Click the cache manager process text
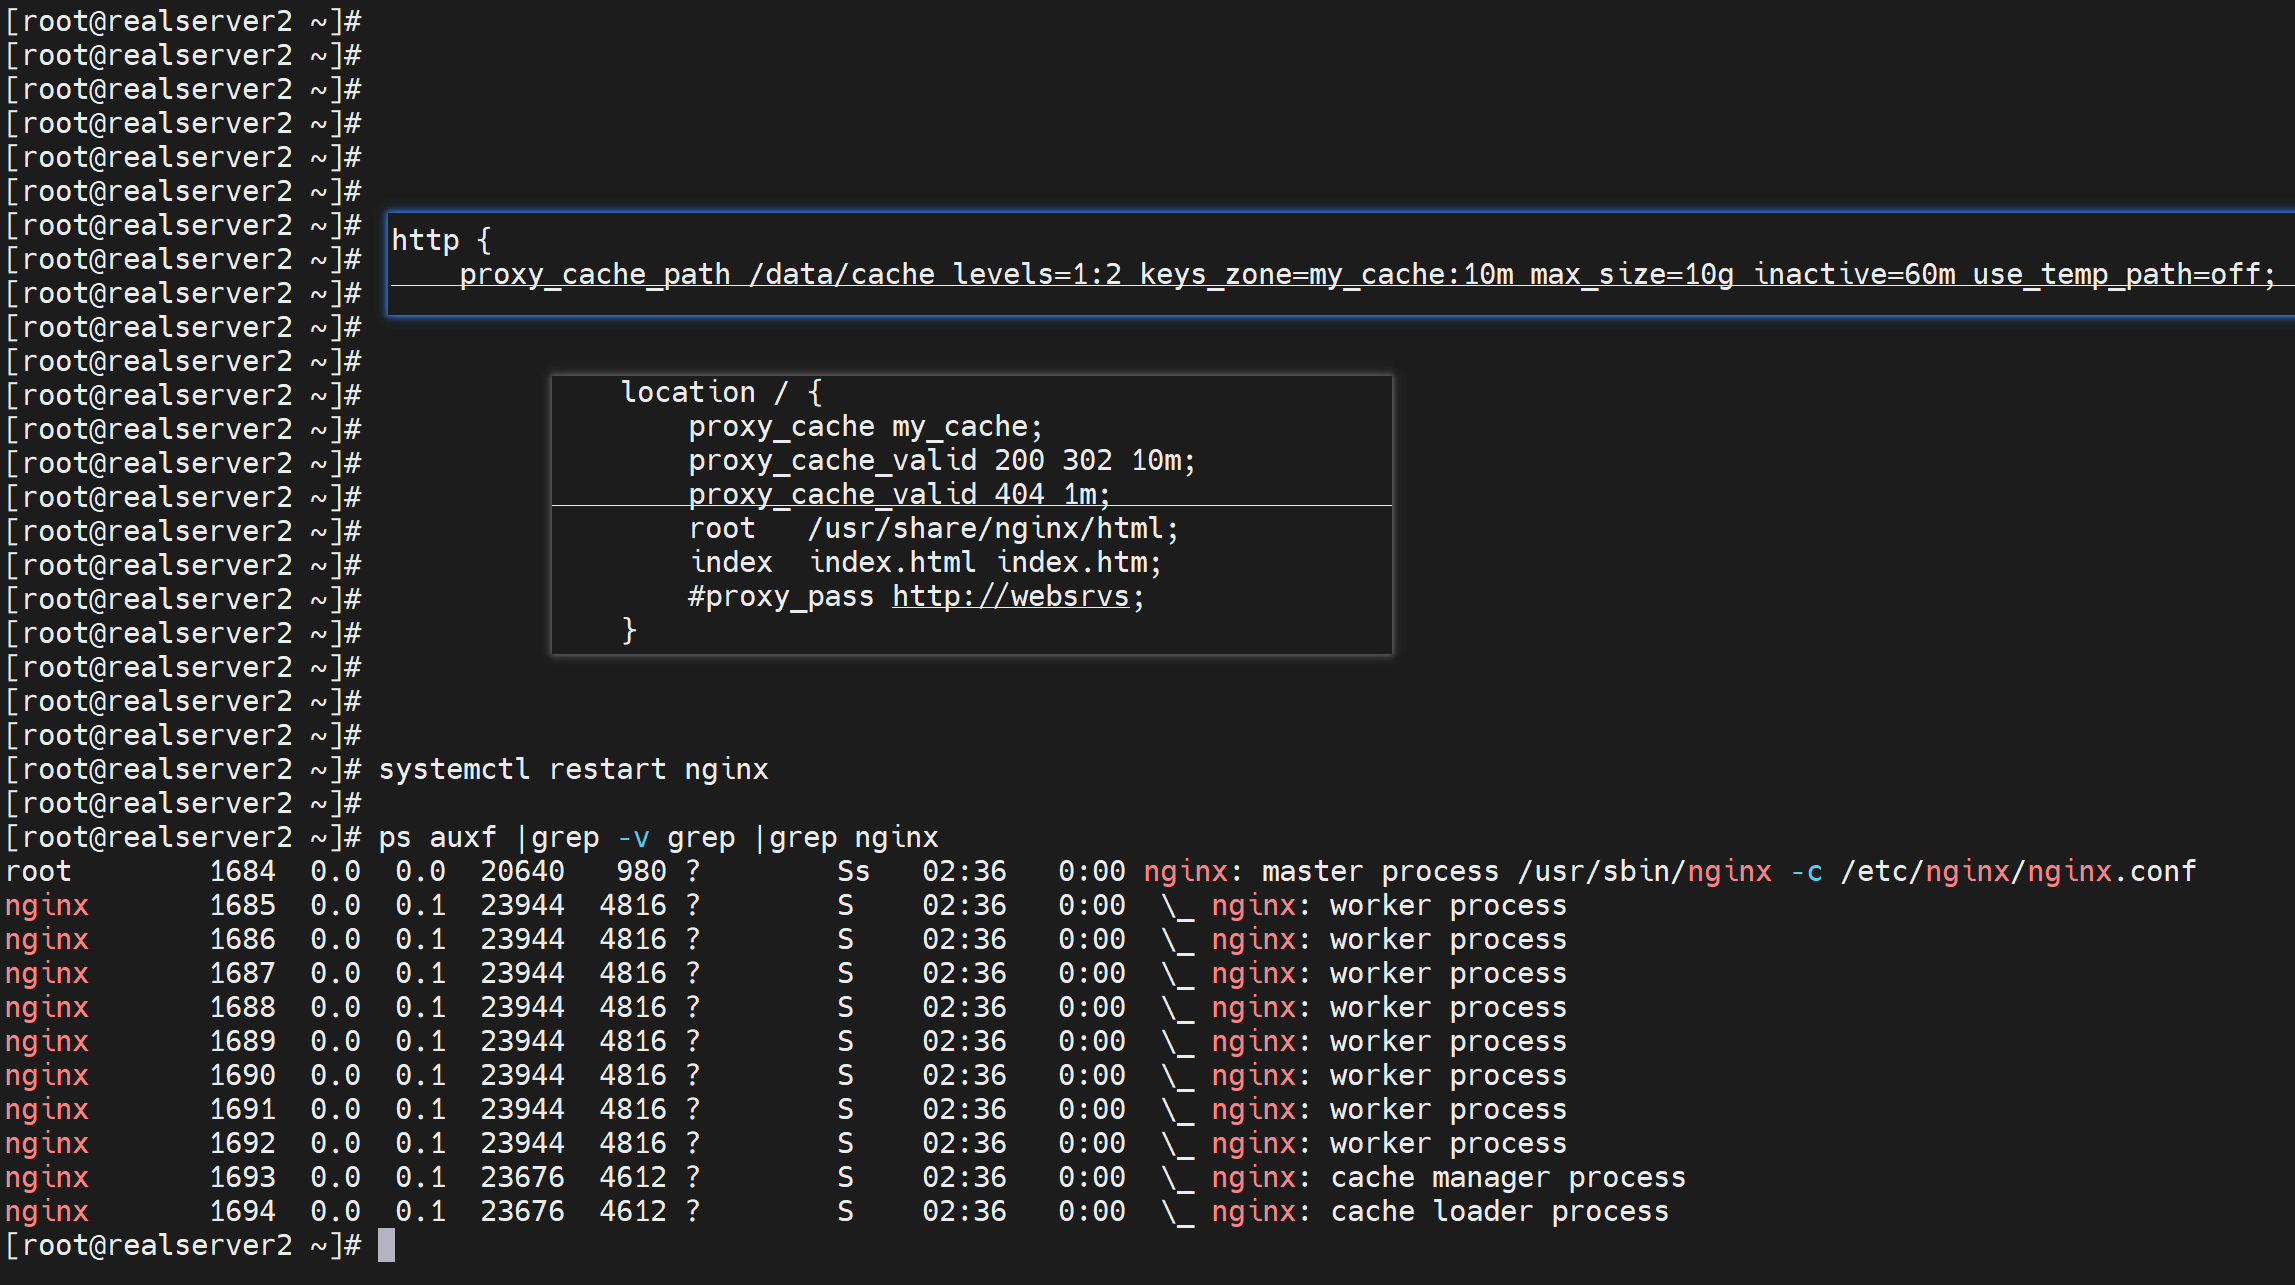Viewport: 2295px width, 1285px height. [1507, 1177]
